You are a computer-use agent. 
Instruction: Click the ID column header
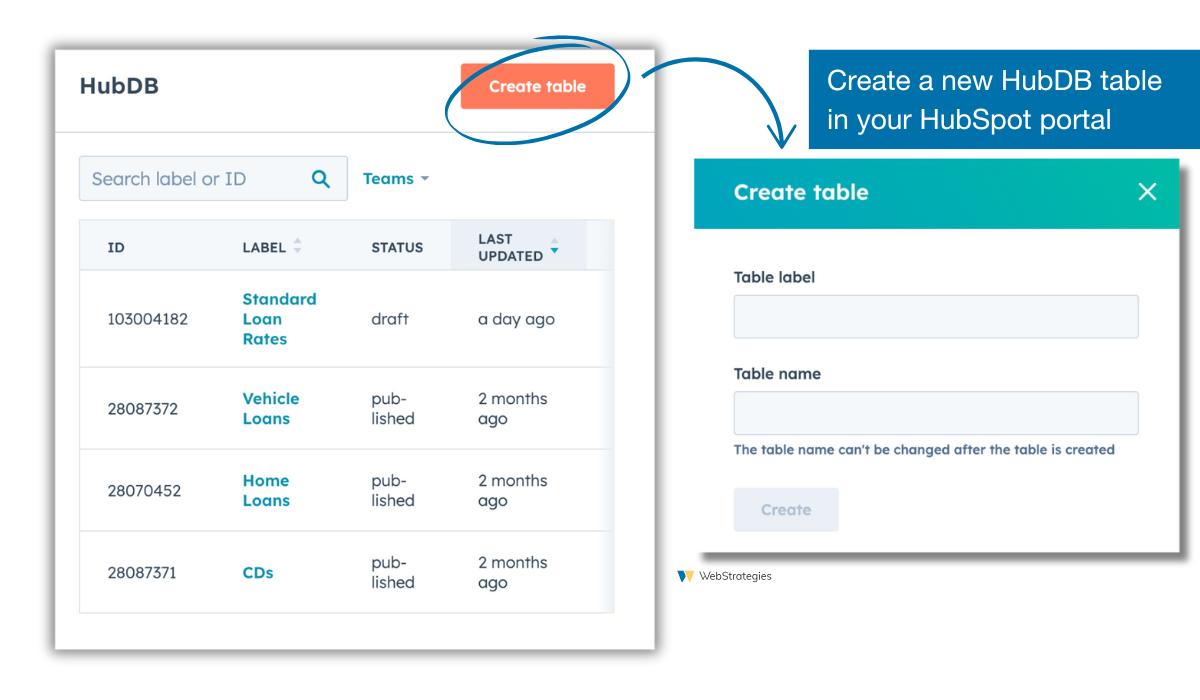click(x=116, y=247)
